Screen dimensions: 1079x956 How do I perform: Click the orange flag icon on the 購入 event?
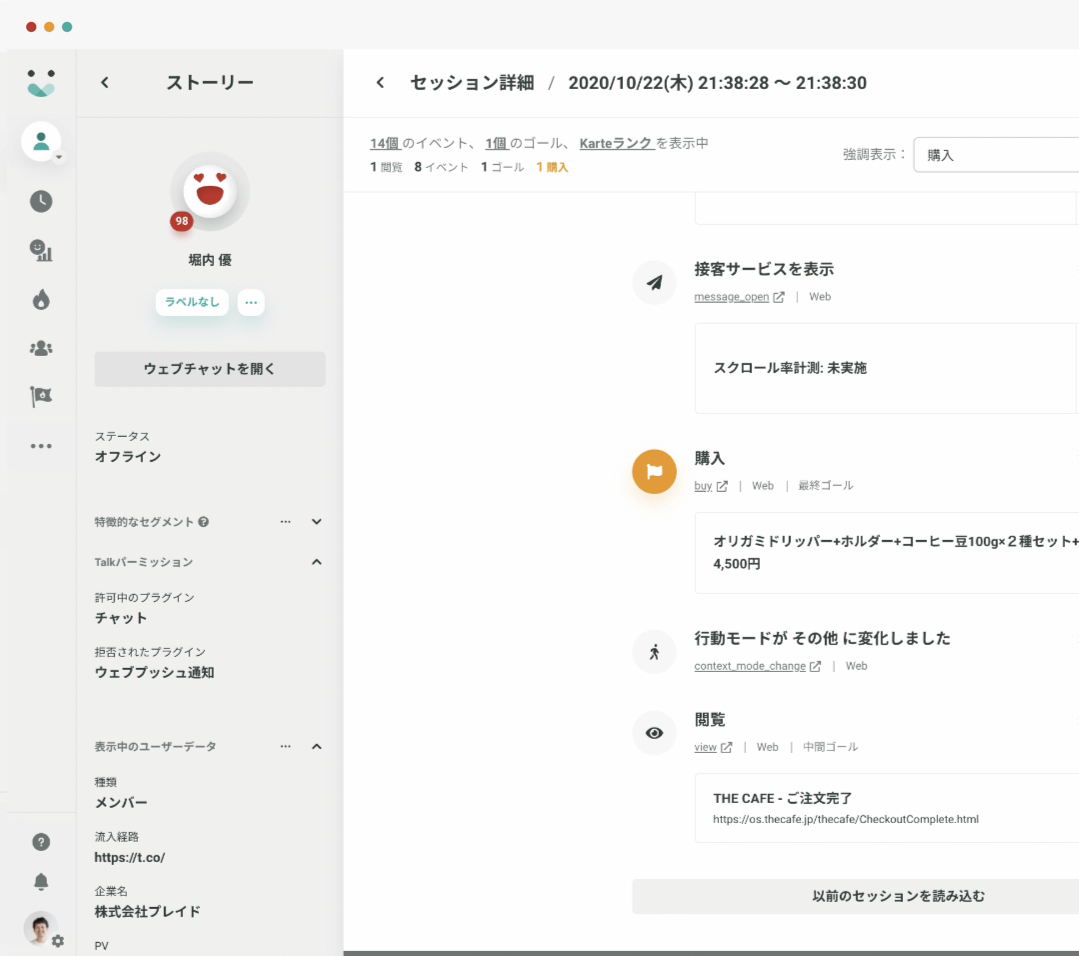pyautogui.click(x=654, y=471)
